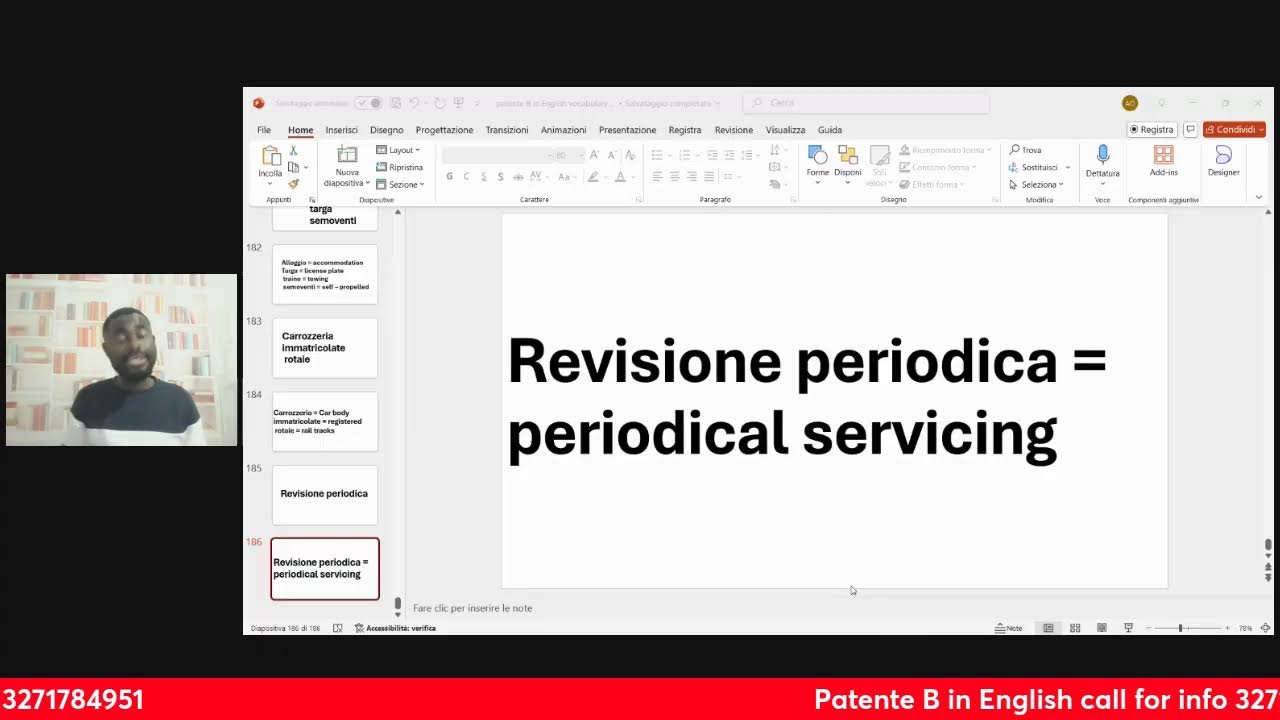
Task: Click the comments speech bubble icon
Action: point(1190,129)
